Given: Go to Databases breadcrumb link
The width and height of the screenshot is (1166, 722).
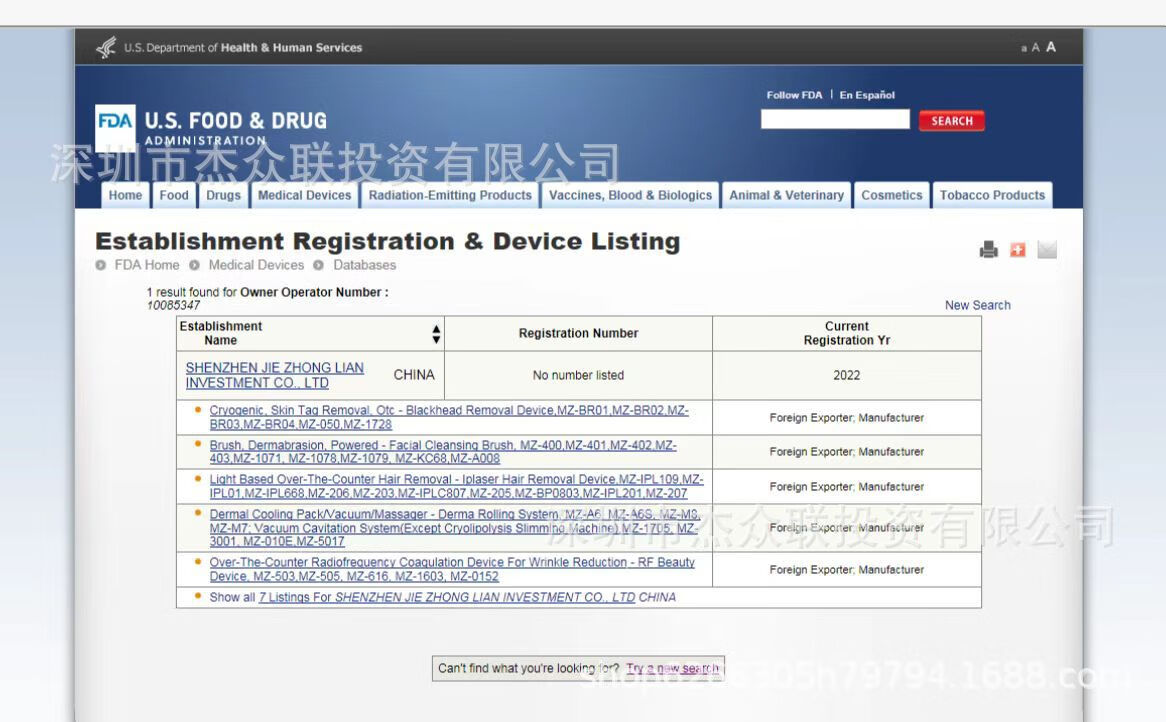Looking at the screenshot, I should click(x=364, y=265).
